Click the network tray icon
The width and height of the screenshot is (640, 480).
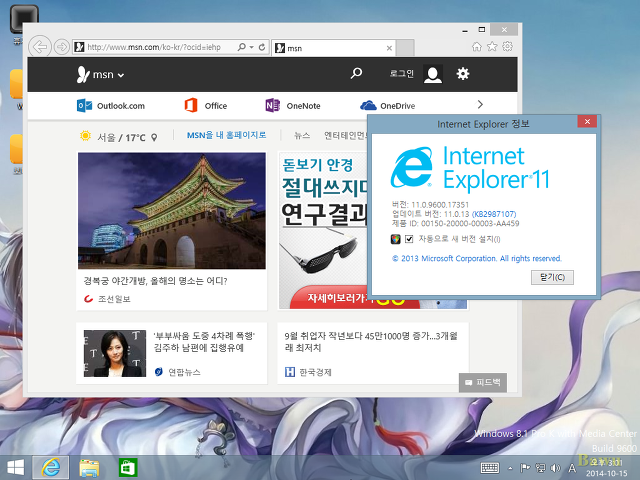pyautogui.click(x=540, y=468)
